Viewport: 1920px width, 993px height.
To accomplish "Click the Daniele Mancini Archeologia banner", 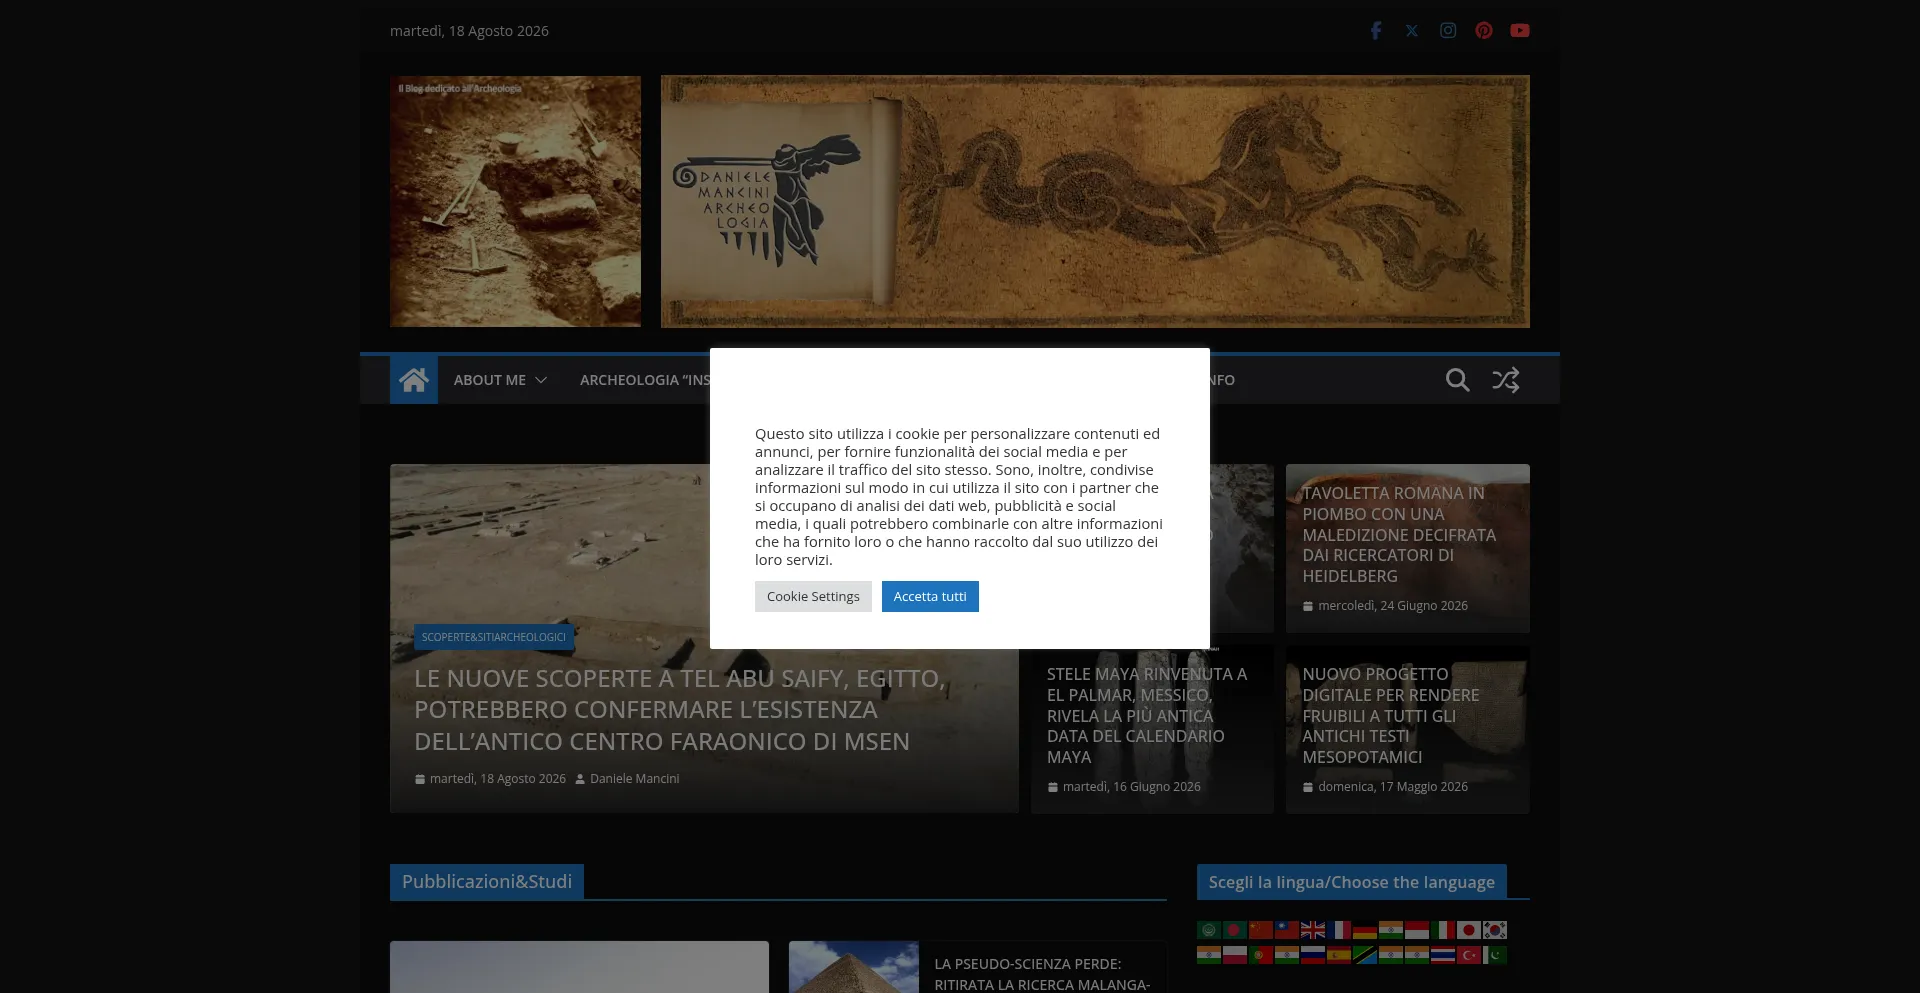I will (1095, 201).
